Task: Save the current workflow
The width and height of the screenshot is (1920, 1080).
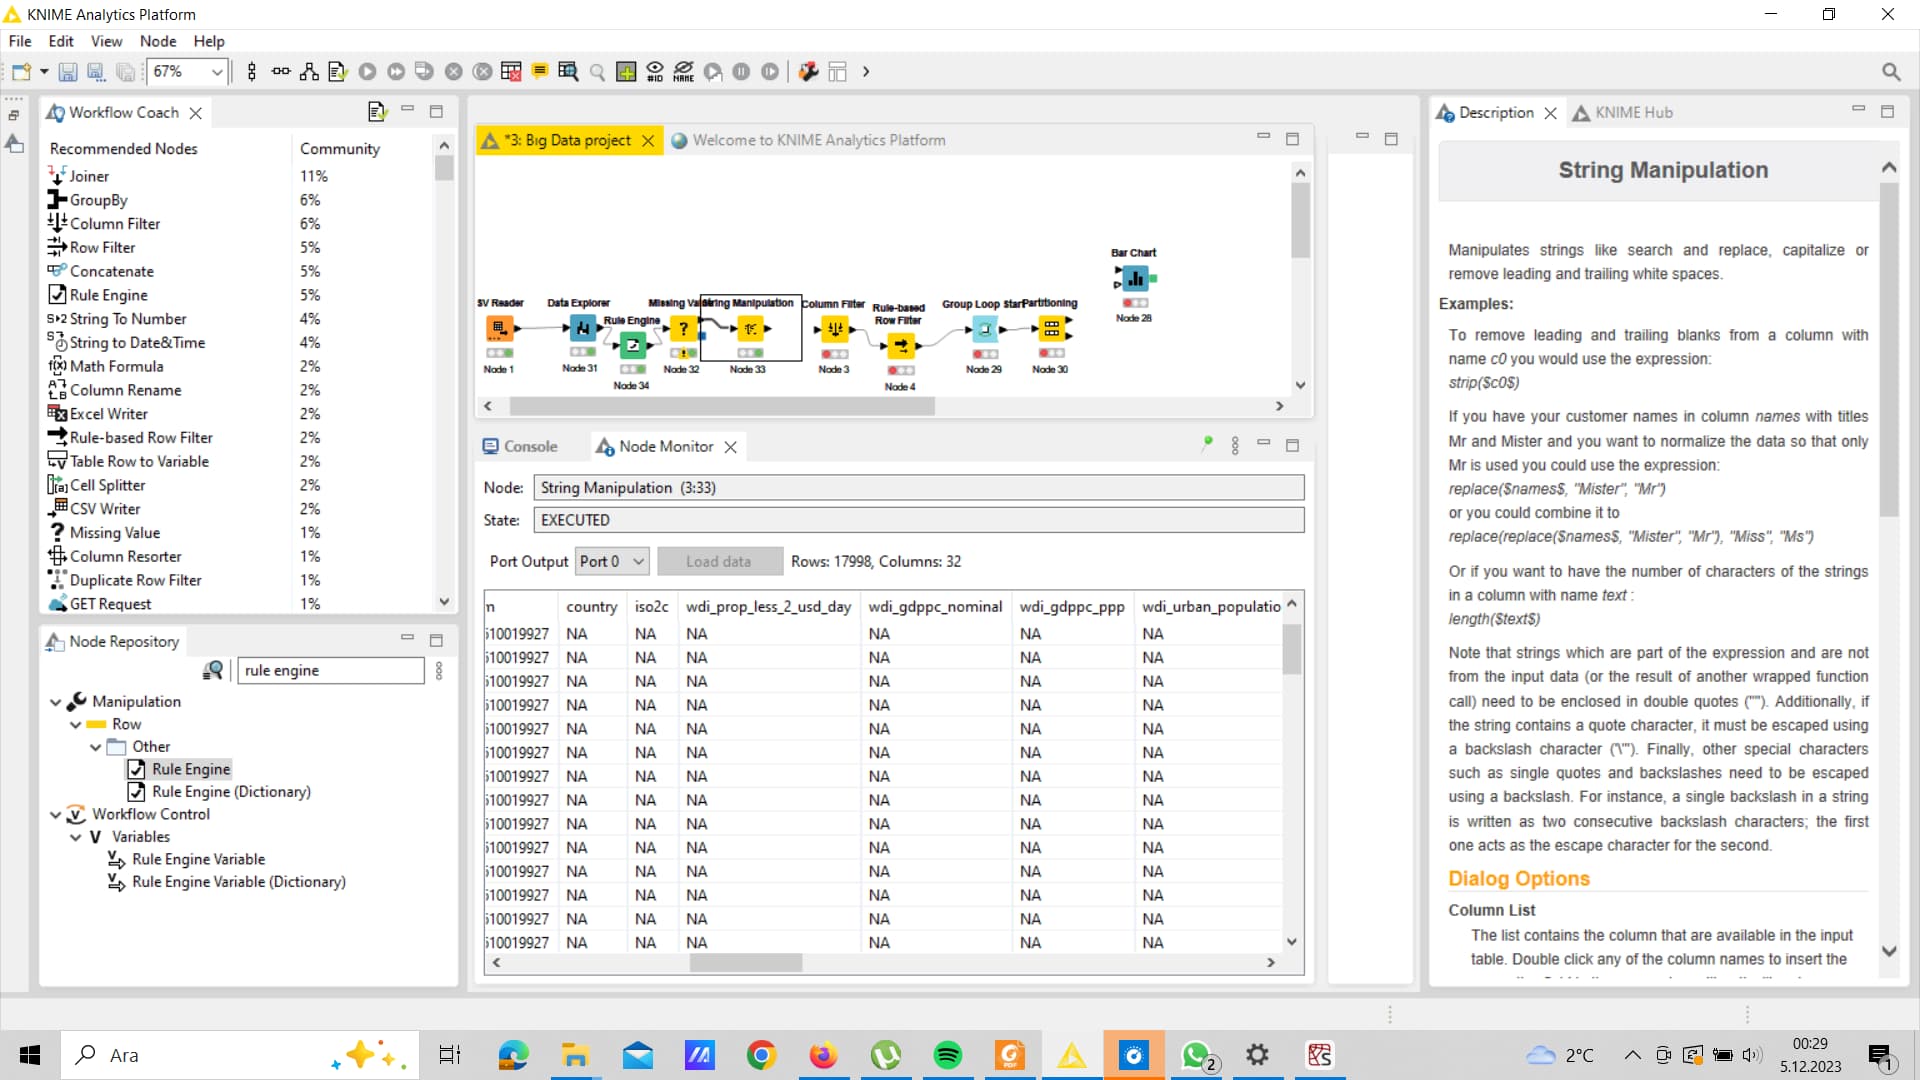Action: (67, 71)
